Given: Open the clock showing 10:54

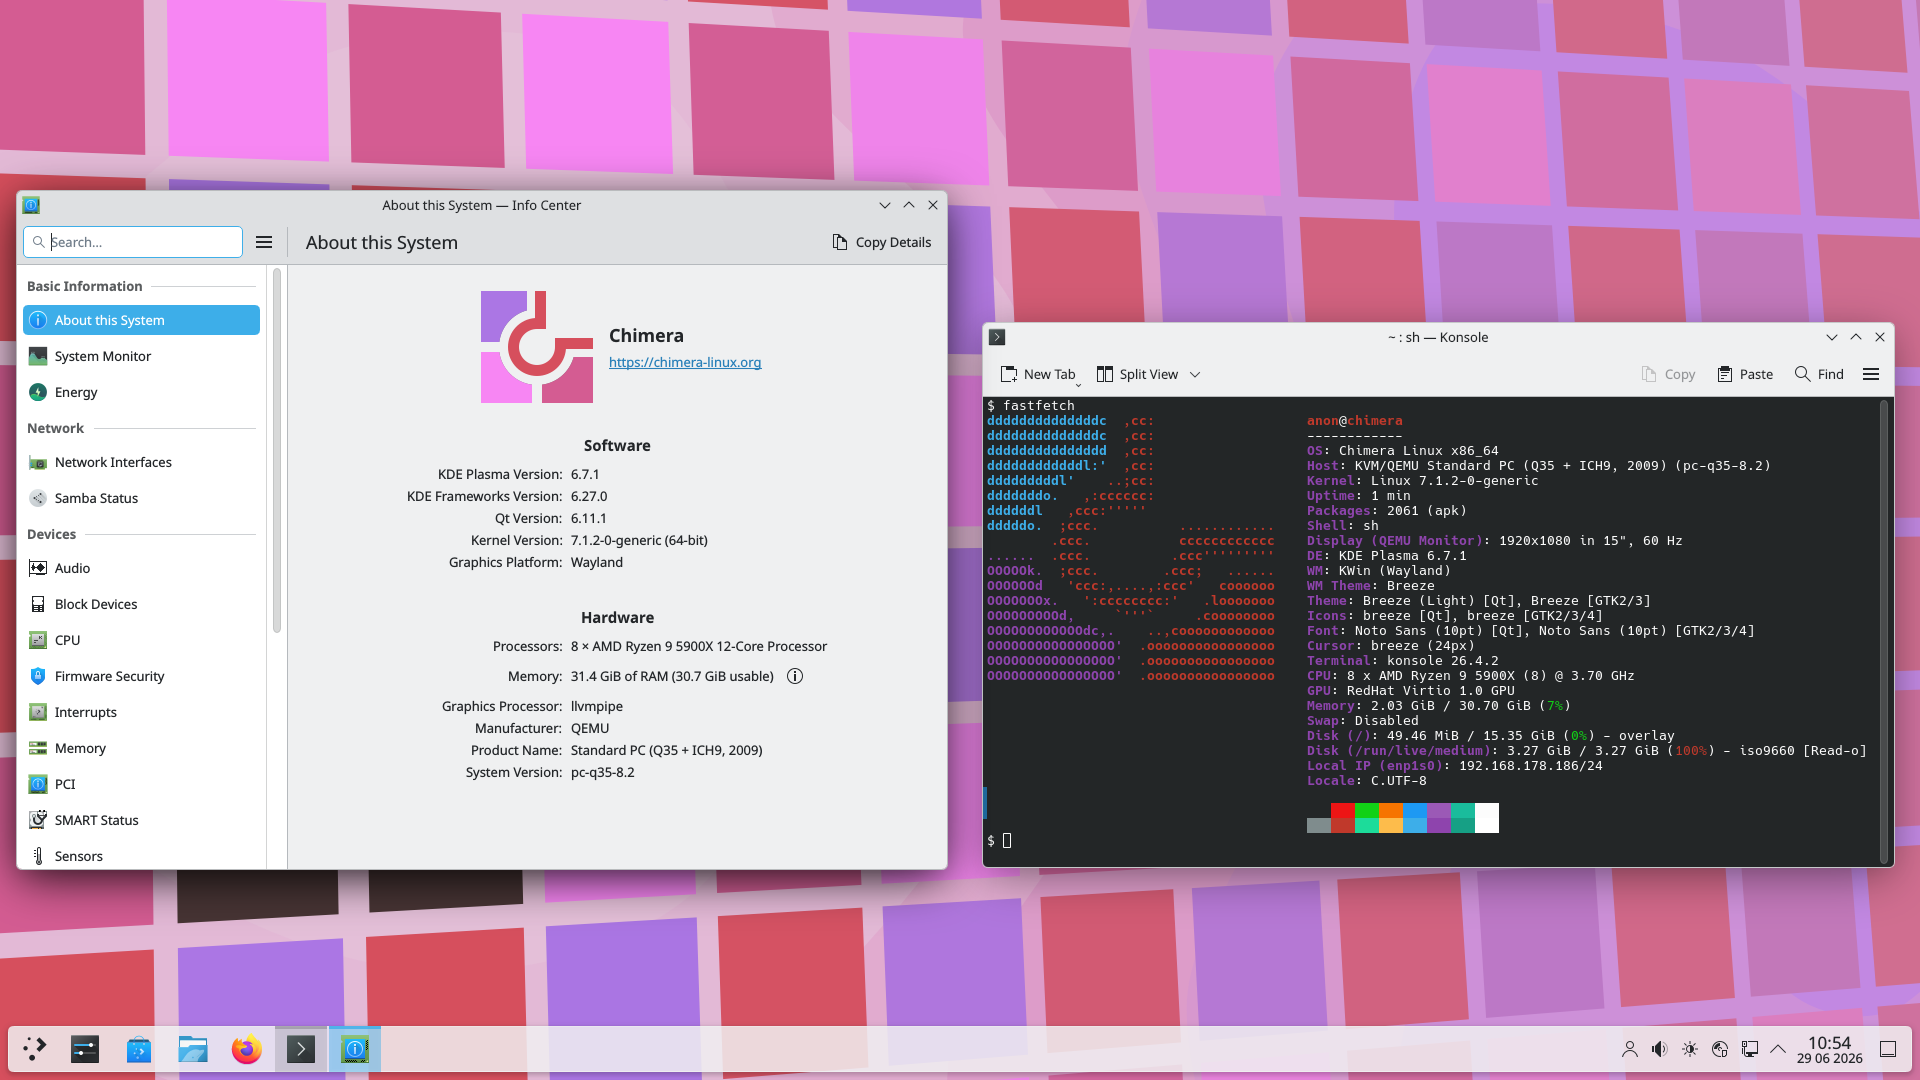Looking at the screenshot, I should click(1829, 1049).
